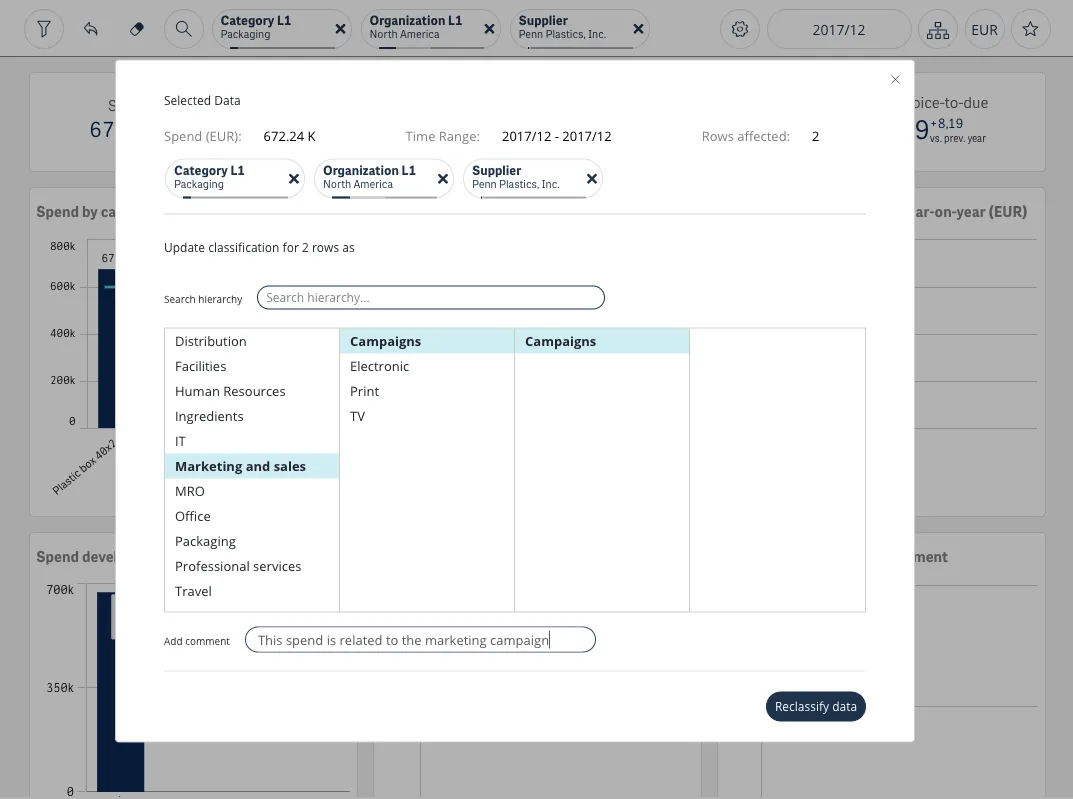Remove Supplier Penn Plastics chip in dialog

(x=592, y=179)
